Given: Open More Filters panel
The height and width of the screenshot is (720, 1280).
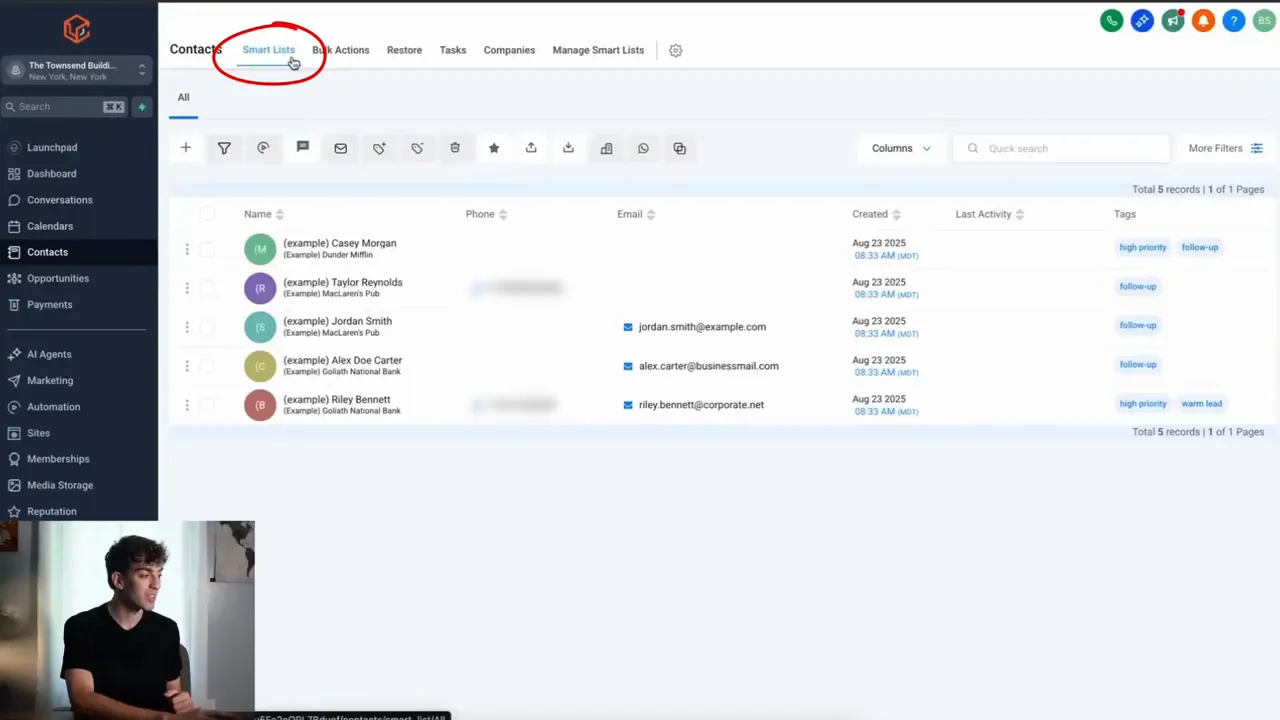Looking at the screenshot, I should 1224,148.
